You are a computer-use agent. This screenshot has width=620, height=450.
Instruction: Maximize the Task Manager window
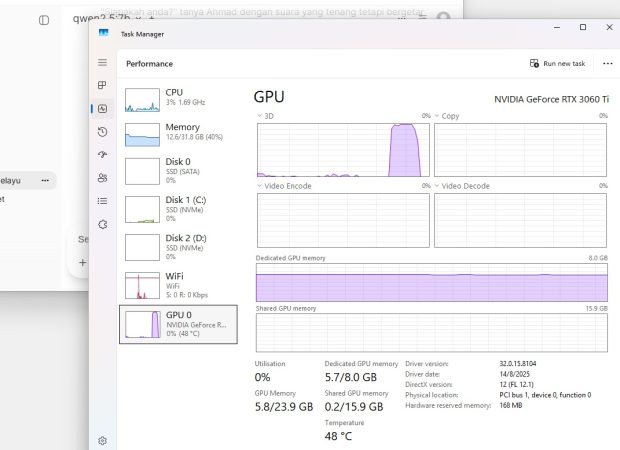coord(583,27)
